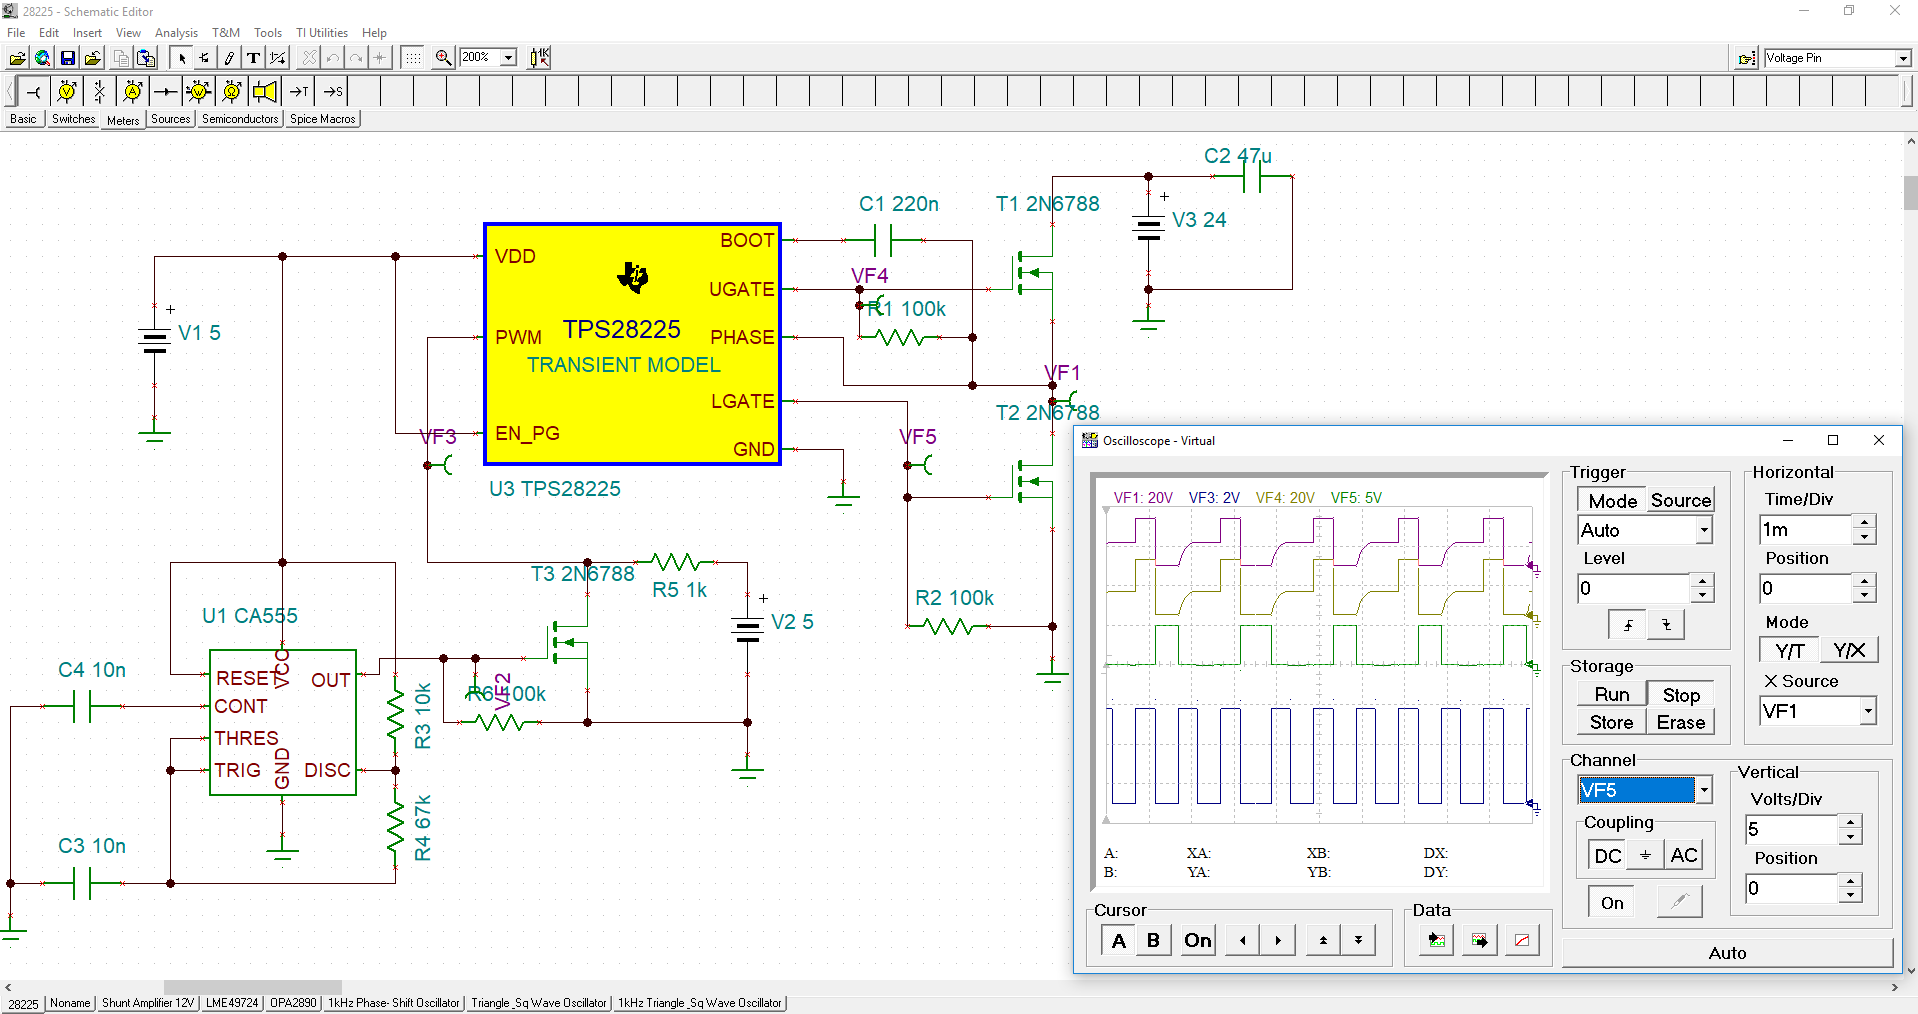Pick the buzzer speaker component icon
The width and height of the screenshot is (1918, 1014).
pos(264,92)
